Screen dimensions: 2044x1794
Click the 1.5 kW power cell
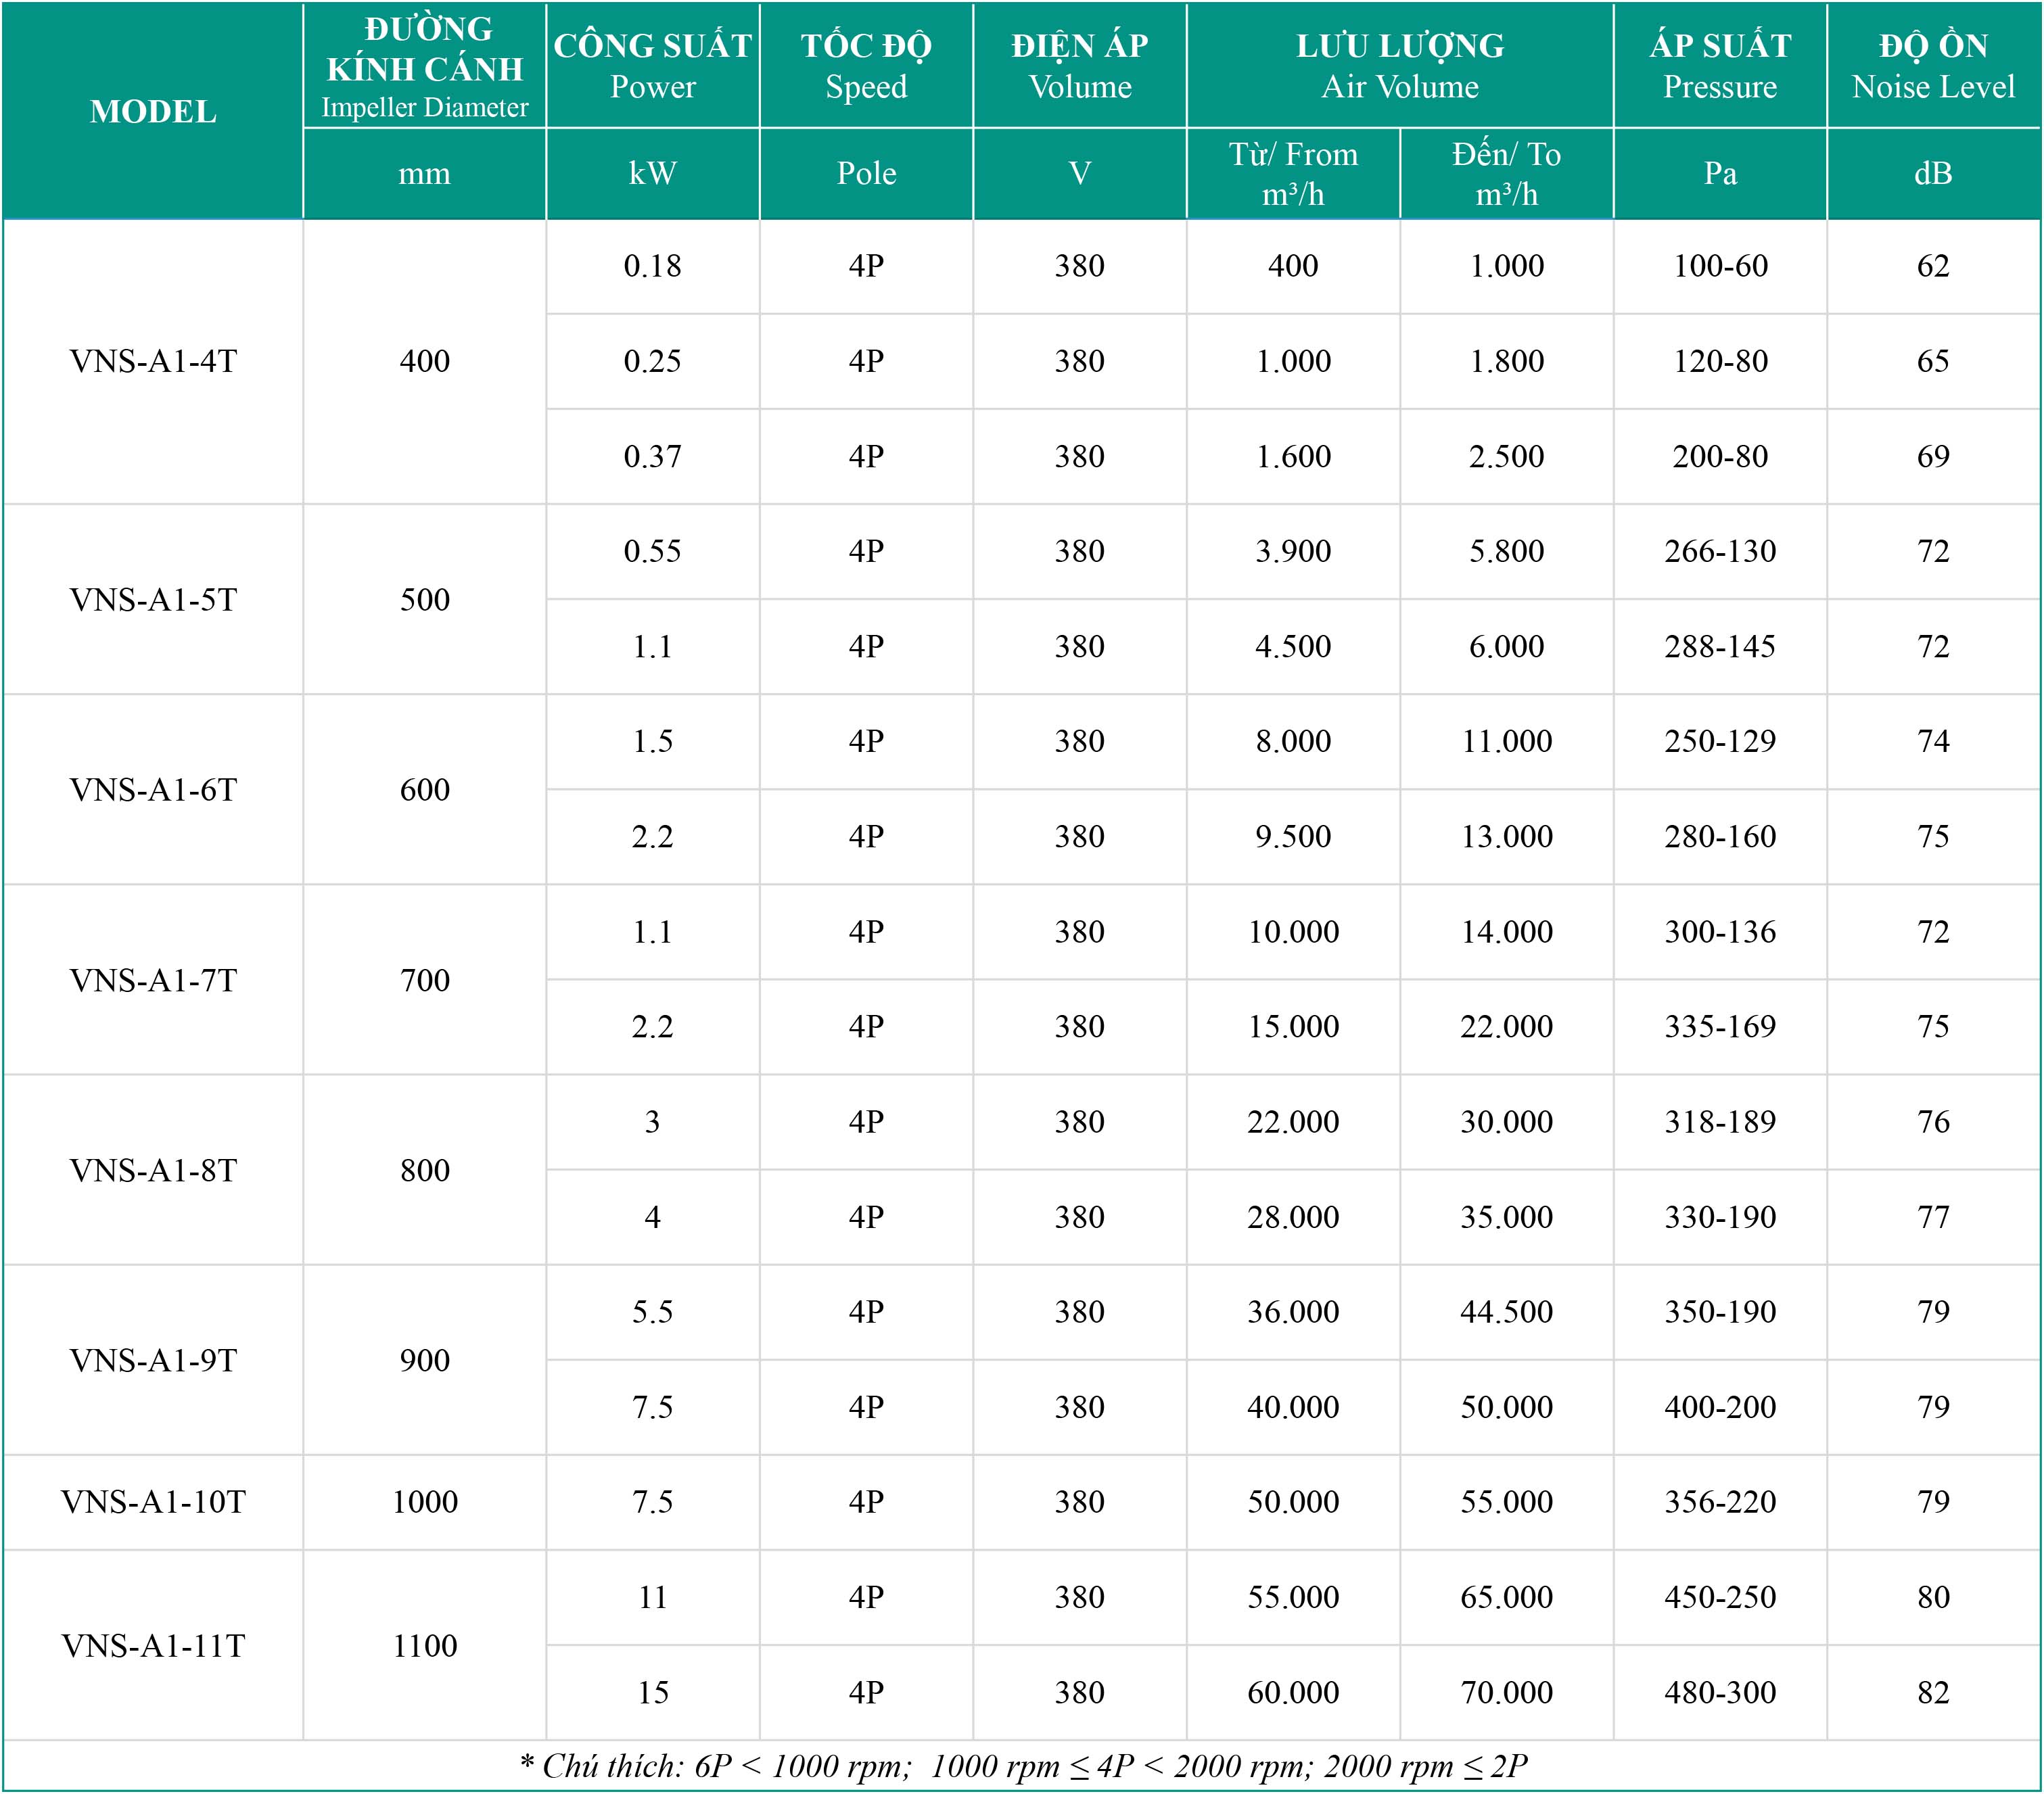point(653,741)
